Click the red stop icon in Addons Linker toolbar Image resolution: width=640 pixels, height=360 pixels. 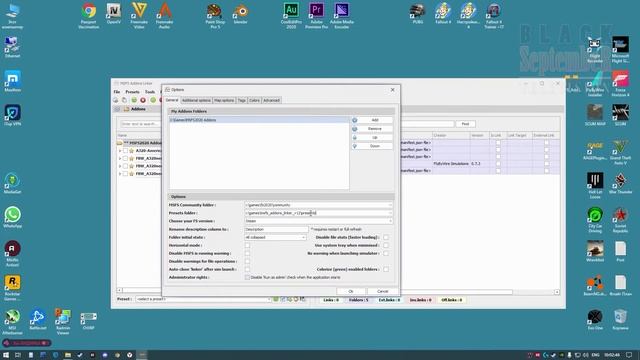pos(143,100)
